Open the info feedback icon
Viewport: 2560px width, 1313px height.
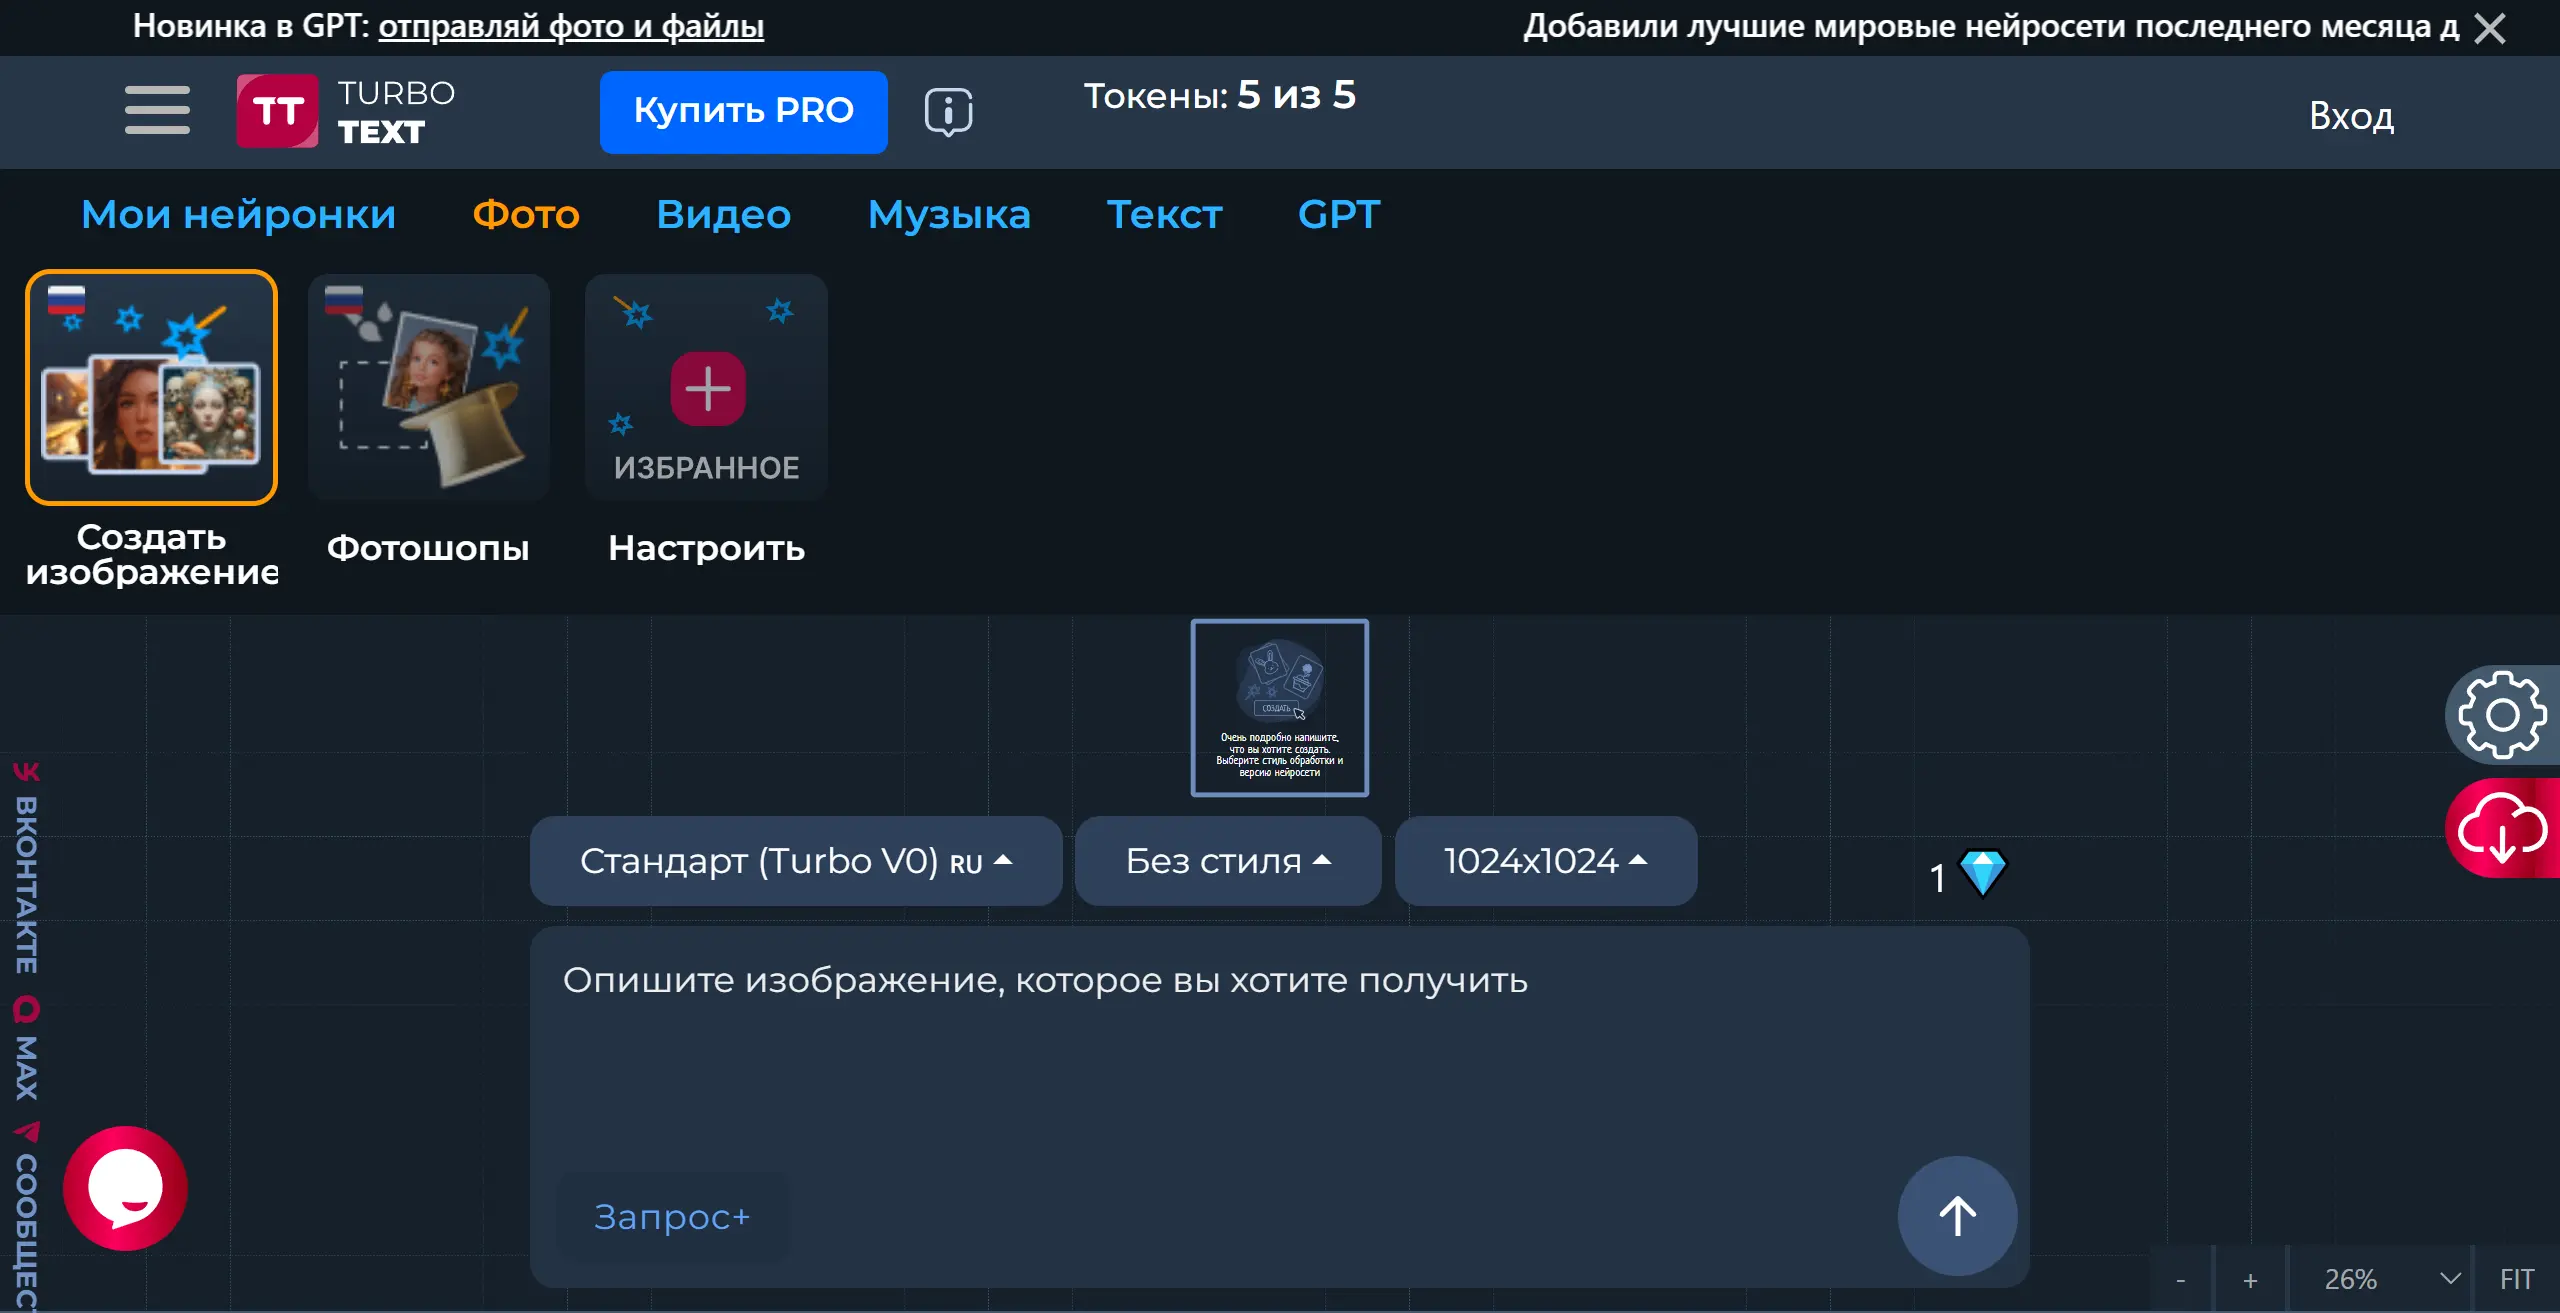[x=948, y=111]
